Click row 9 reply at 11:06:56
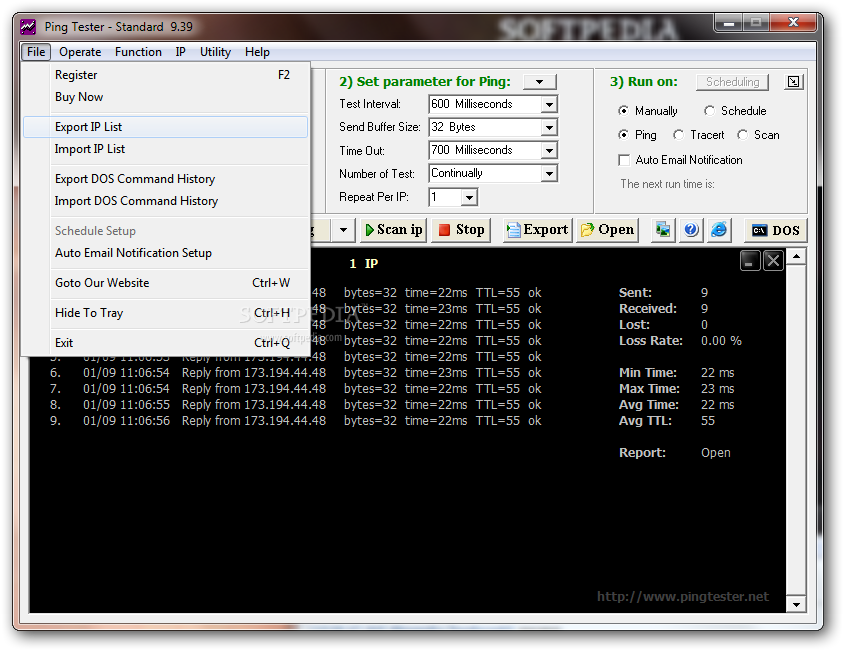The height and width of the screenshot is (651, 844). [296, 421]
